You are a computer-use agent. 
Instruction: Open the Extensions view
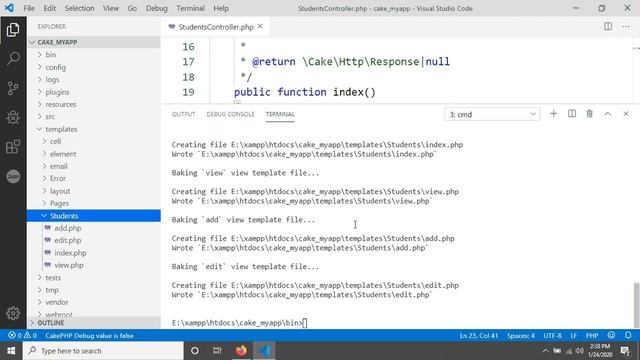pos(13,147)
